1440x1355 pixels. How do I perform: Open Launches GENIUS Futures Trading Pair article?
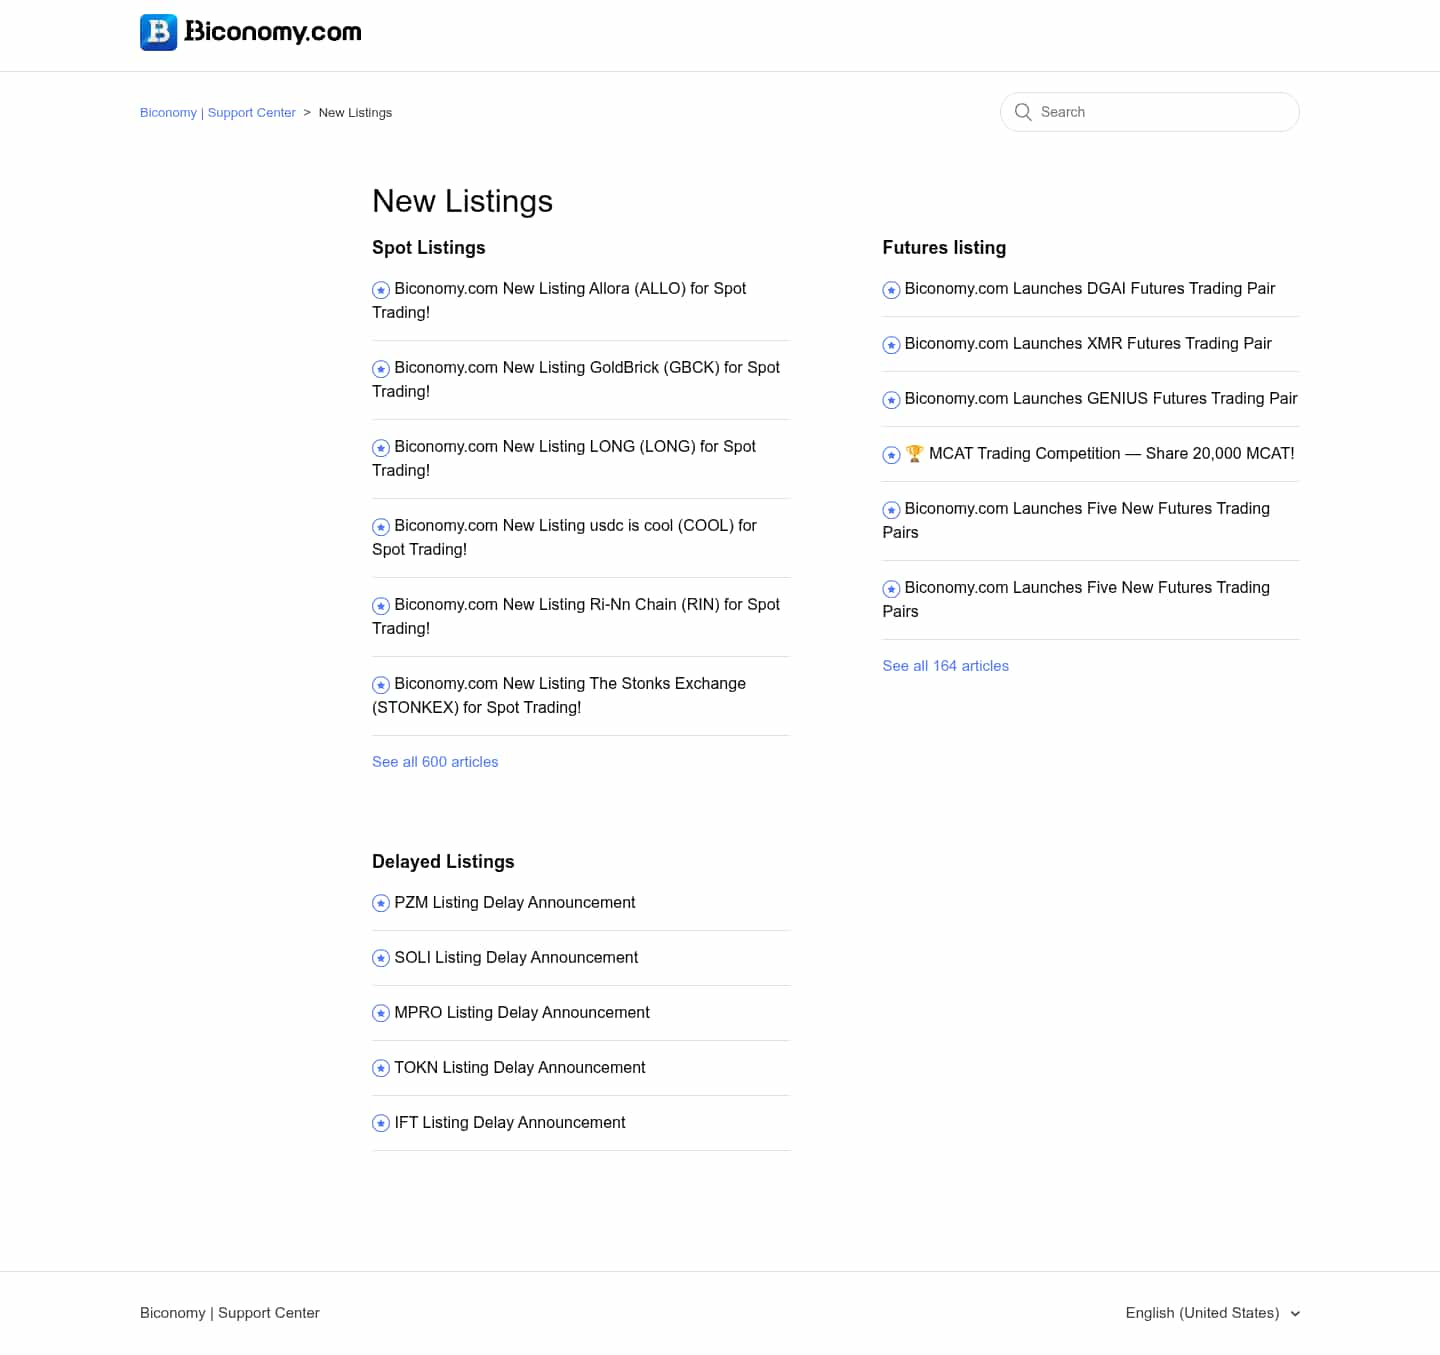tap(1101, 398)
